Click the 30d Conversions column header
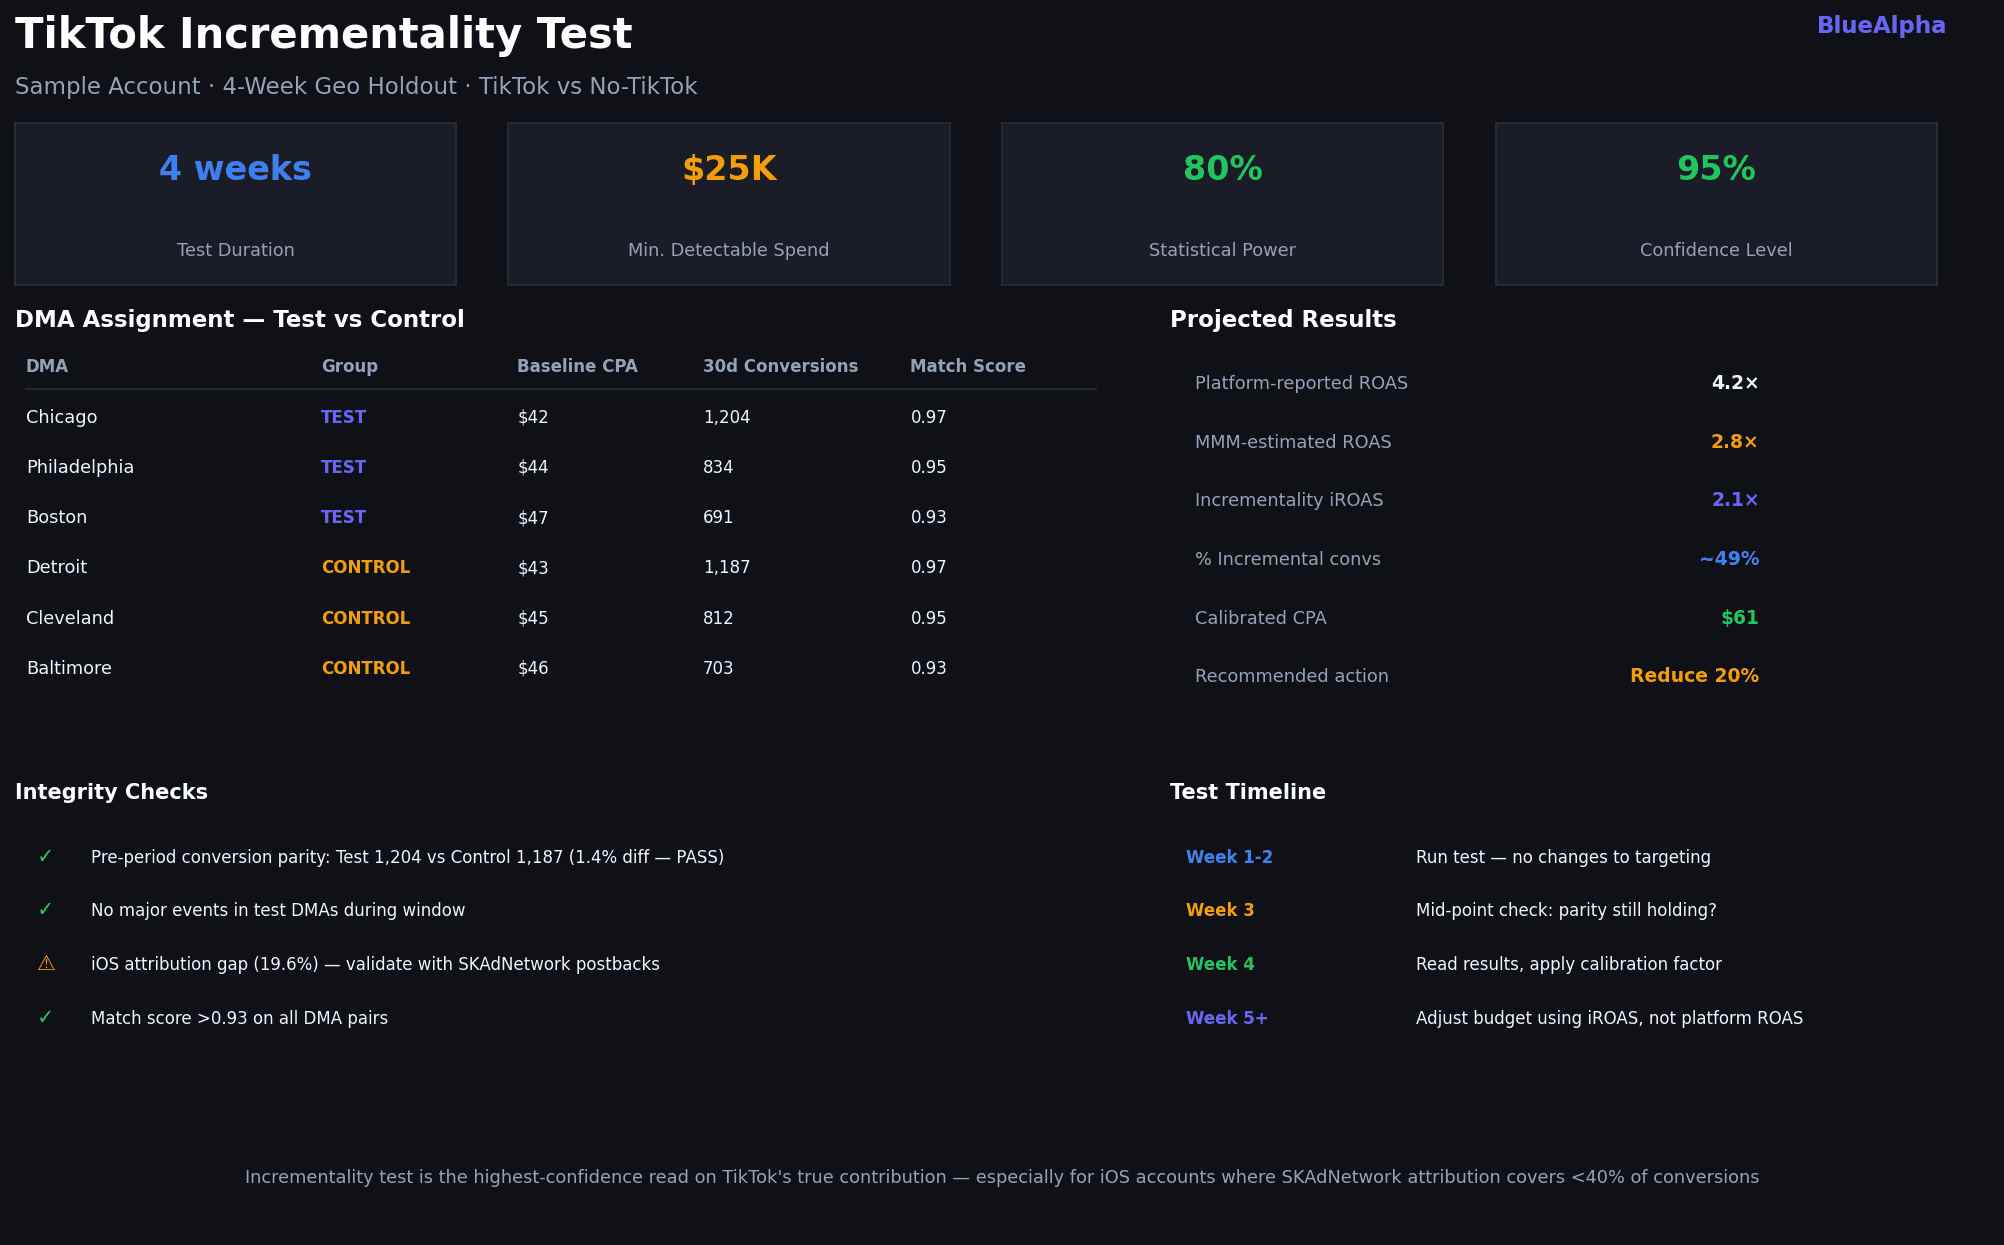2004x1245 pixels. coord(780,366)
